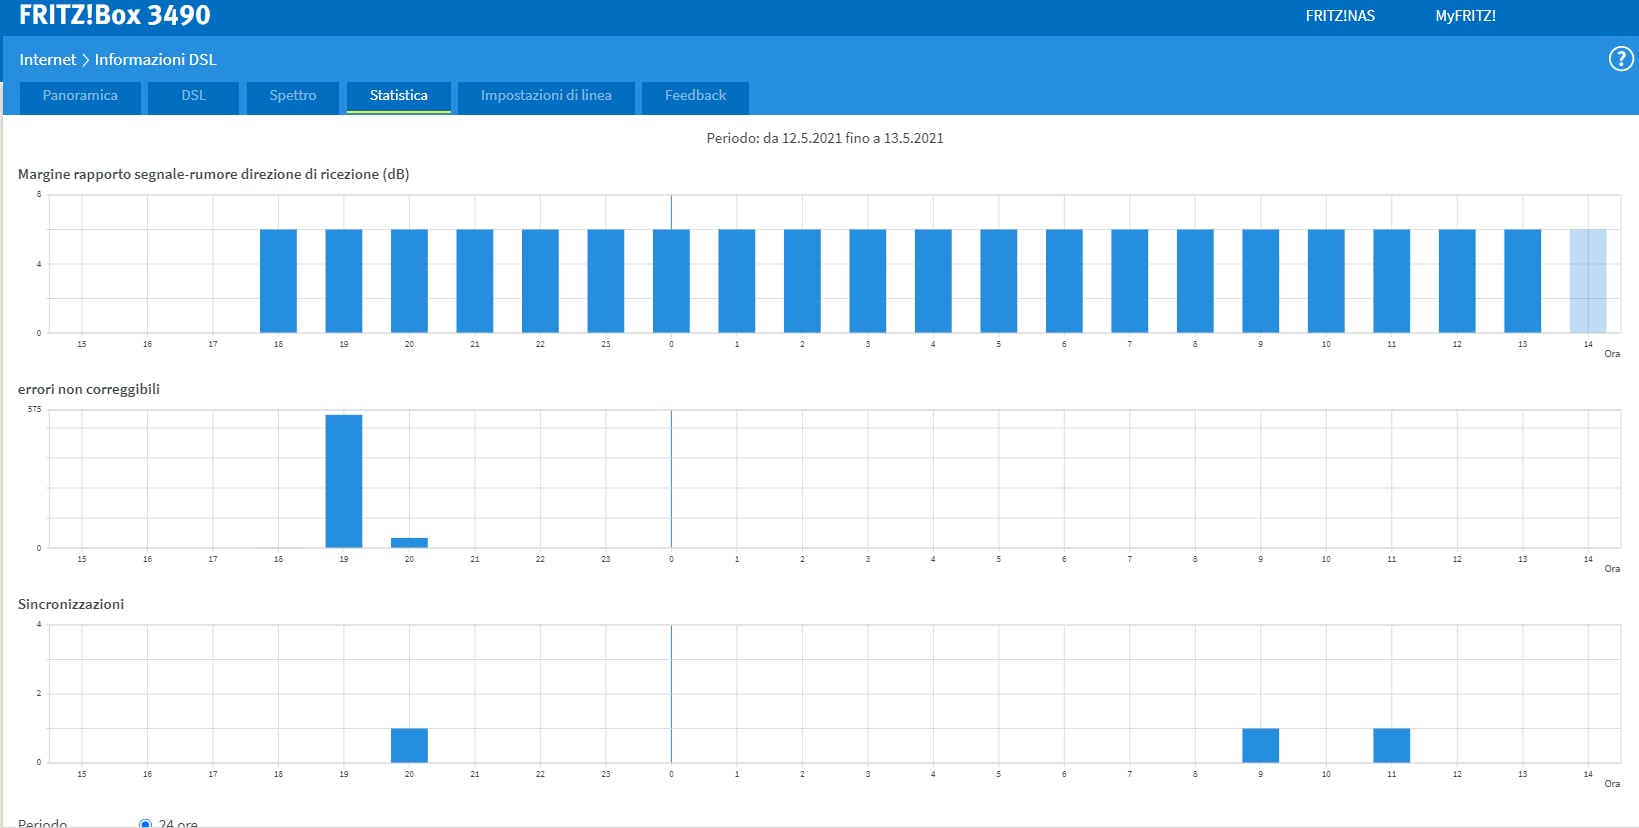Click the FRITZ!Box 3490 logo title
1639x828 pixels.
click(x=115, y=16)
